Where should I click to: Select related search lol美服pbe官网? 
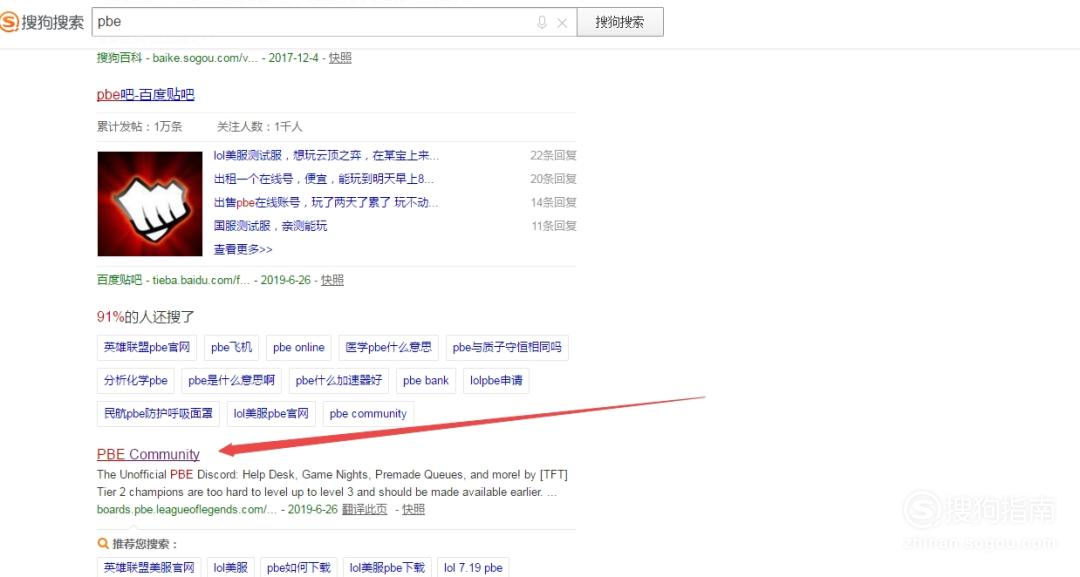click(x=271, y=413)
